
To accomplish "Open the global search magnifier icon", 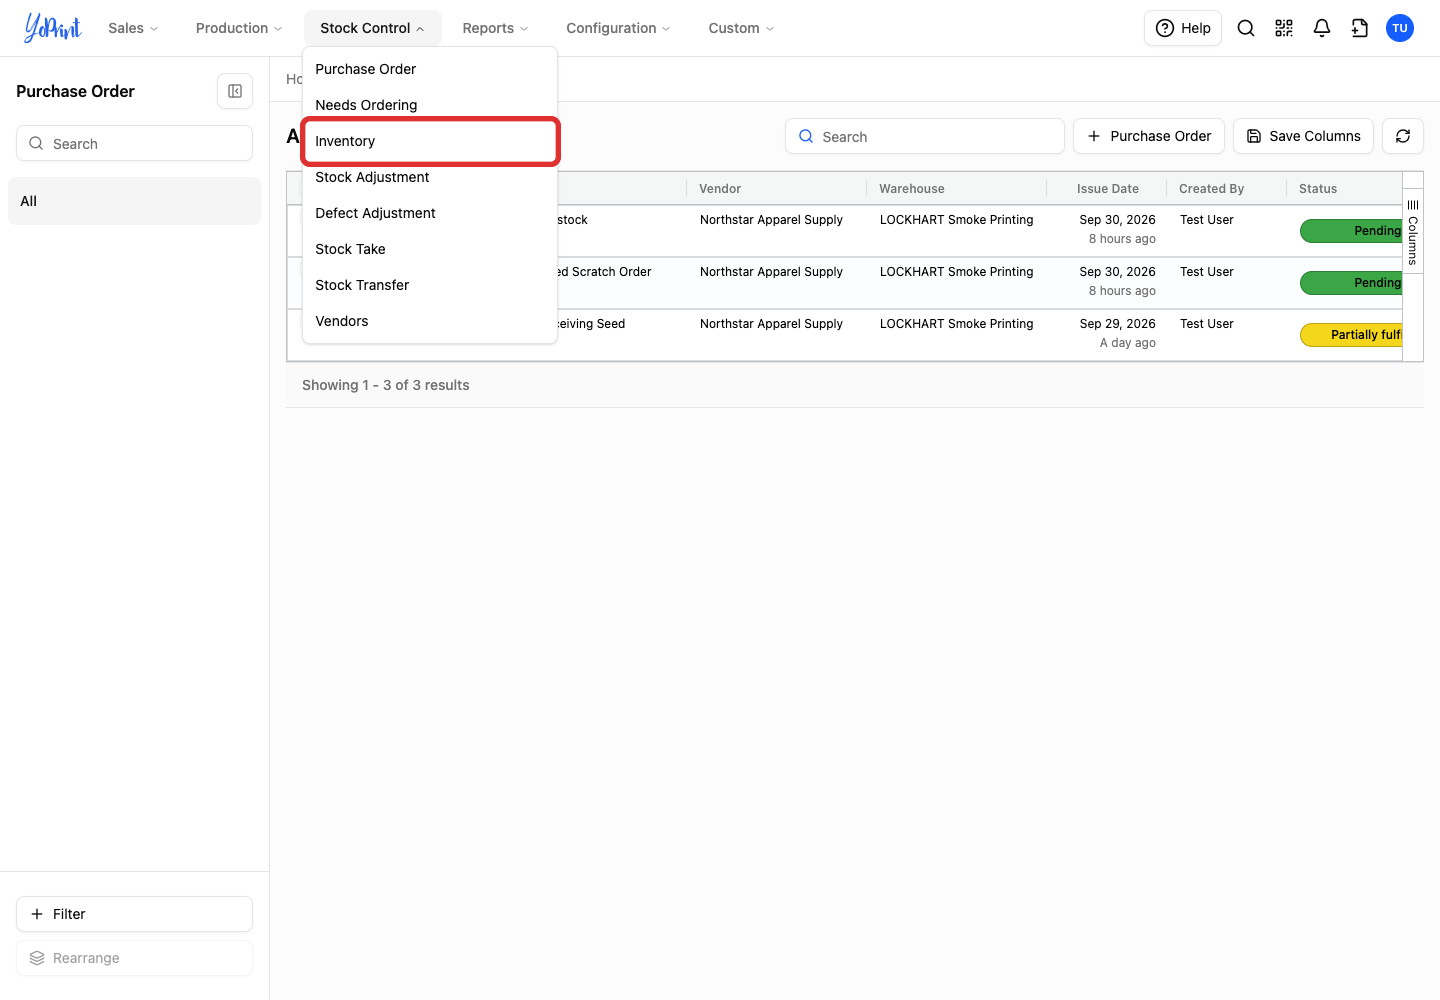I will point(1246,28).
